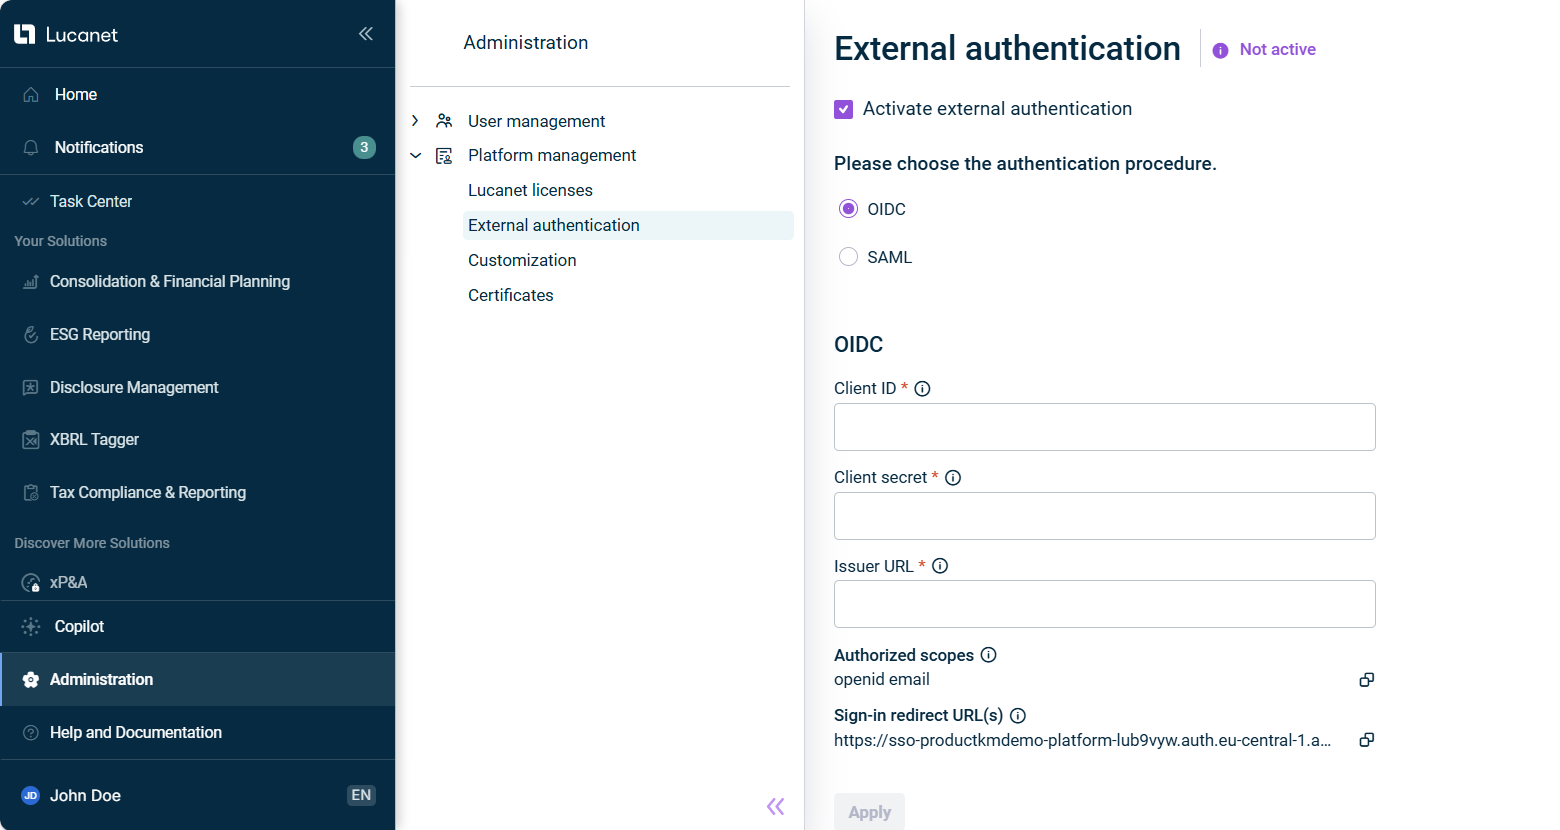Image resolution: width=1560 pixels, height=830 pixels.
Task: Click the Copilot sparkle icon
Action: [x=31, y=626]
